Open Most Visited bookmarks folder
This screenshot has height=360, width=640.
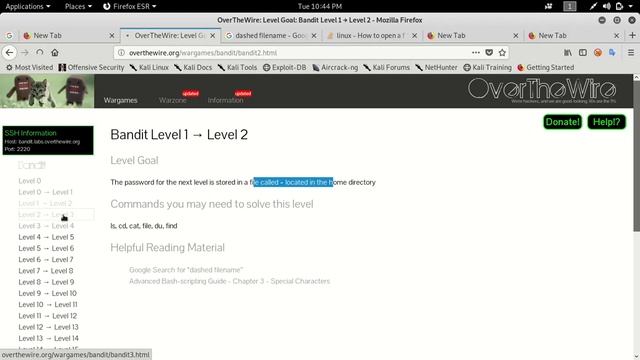click(29, 67)
